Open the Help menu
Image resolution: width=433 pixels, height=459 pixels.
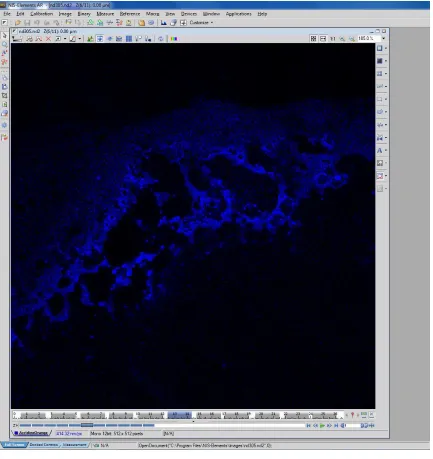262,14
